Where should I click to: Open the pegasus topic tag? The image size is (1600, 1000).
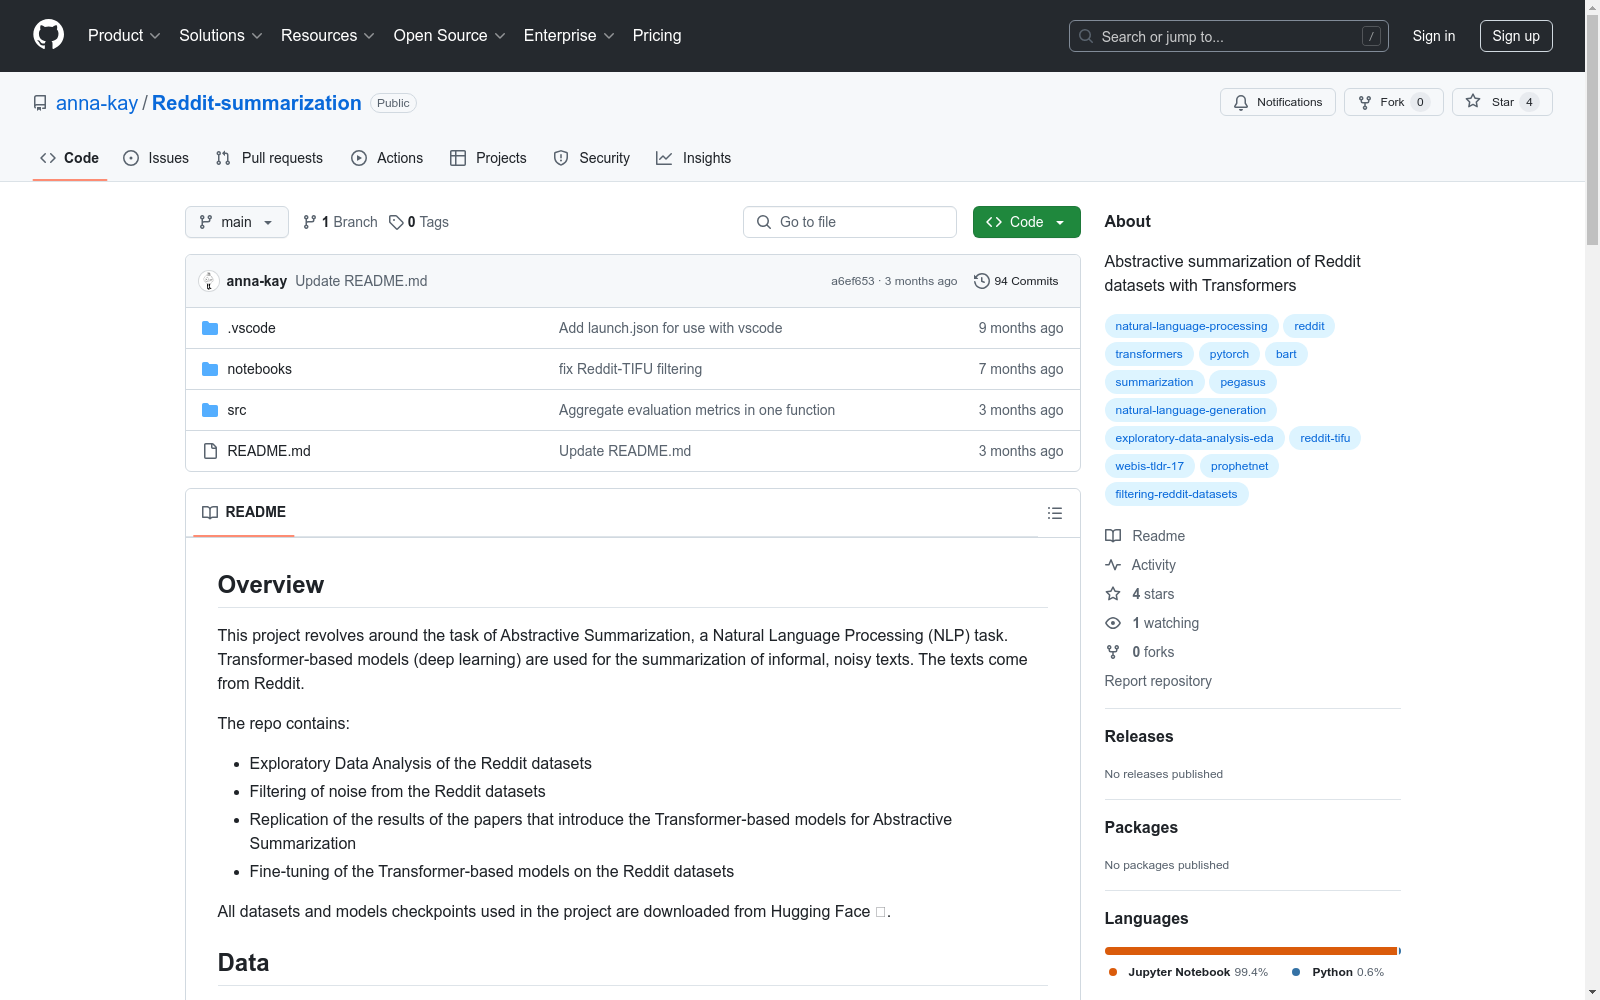coord(1243,382)
